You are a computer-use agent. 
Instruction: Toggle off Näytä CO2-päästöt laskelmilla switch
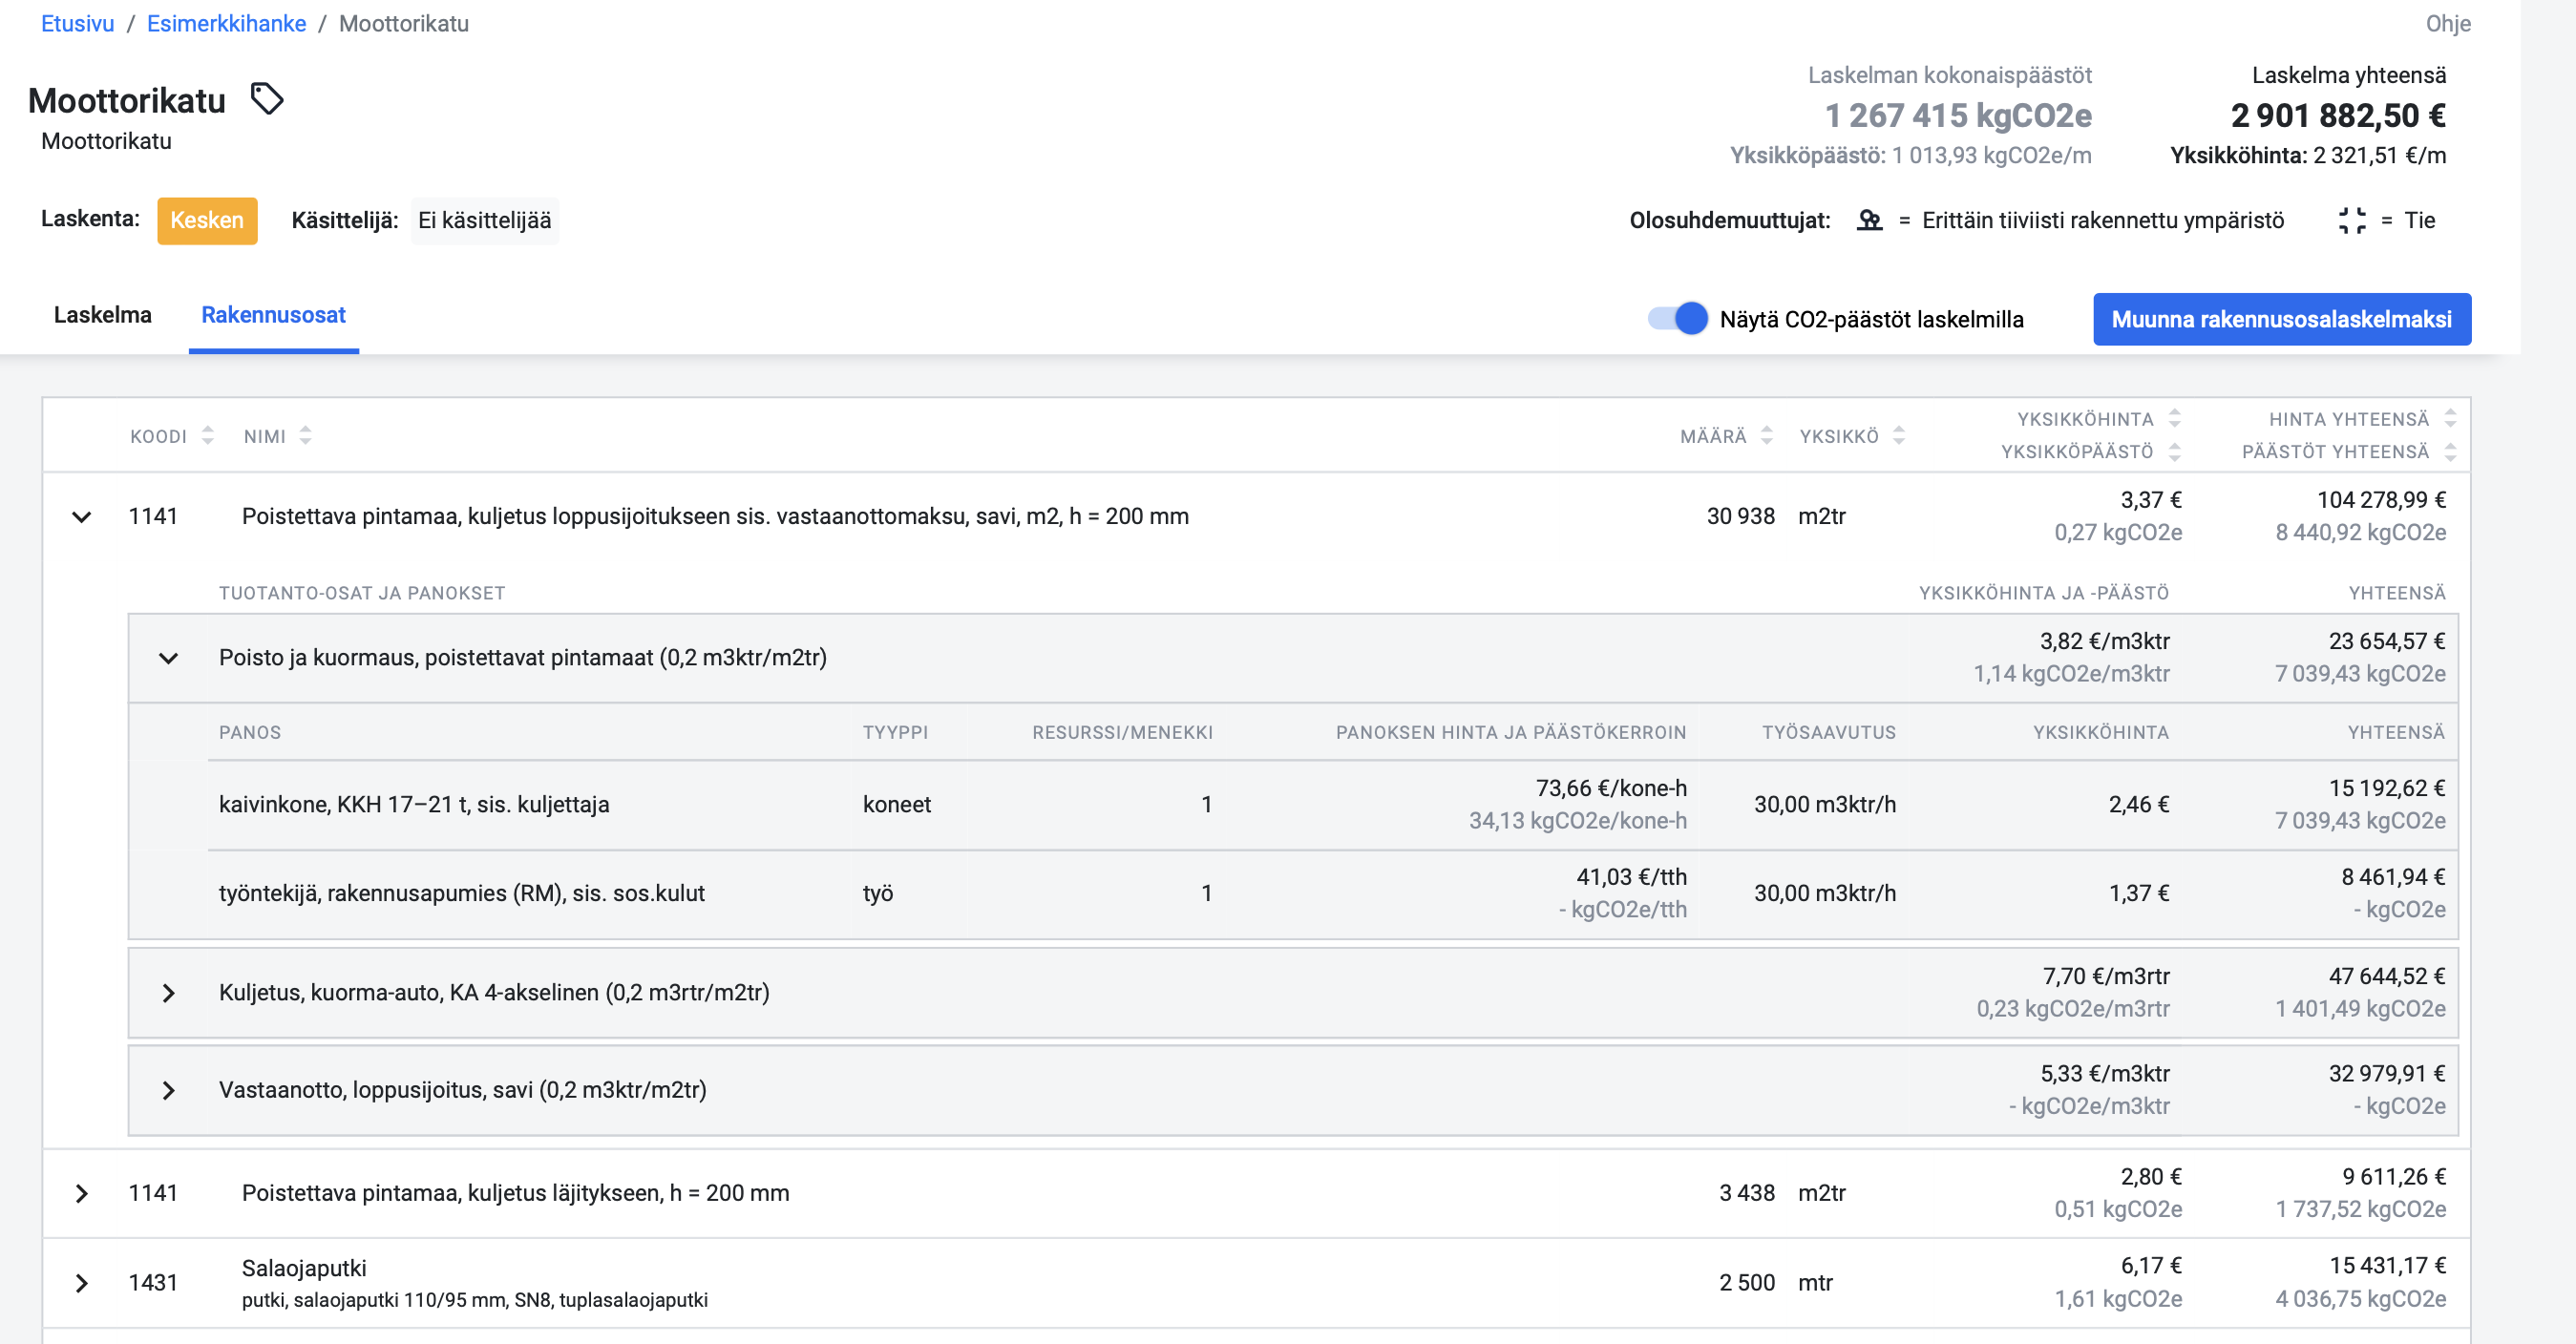click(x=1678, y=319)
